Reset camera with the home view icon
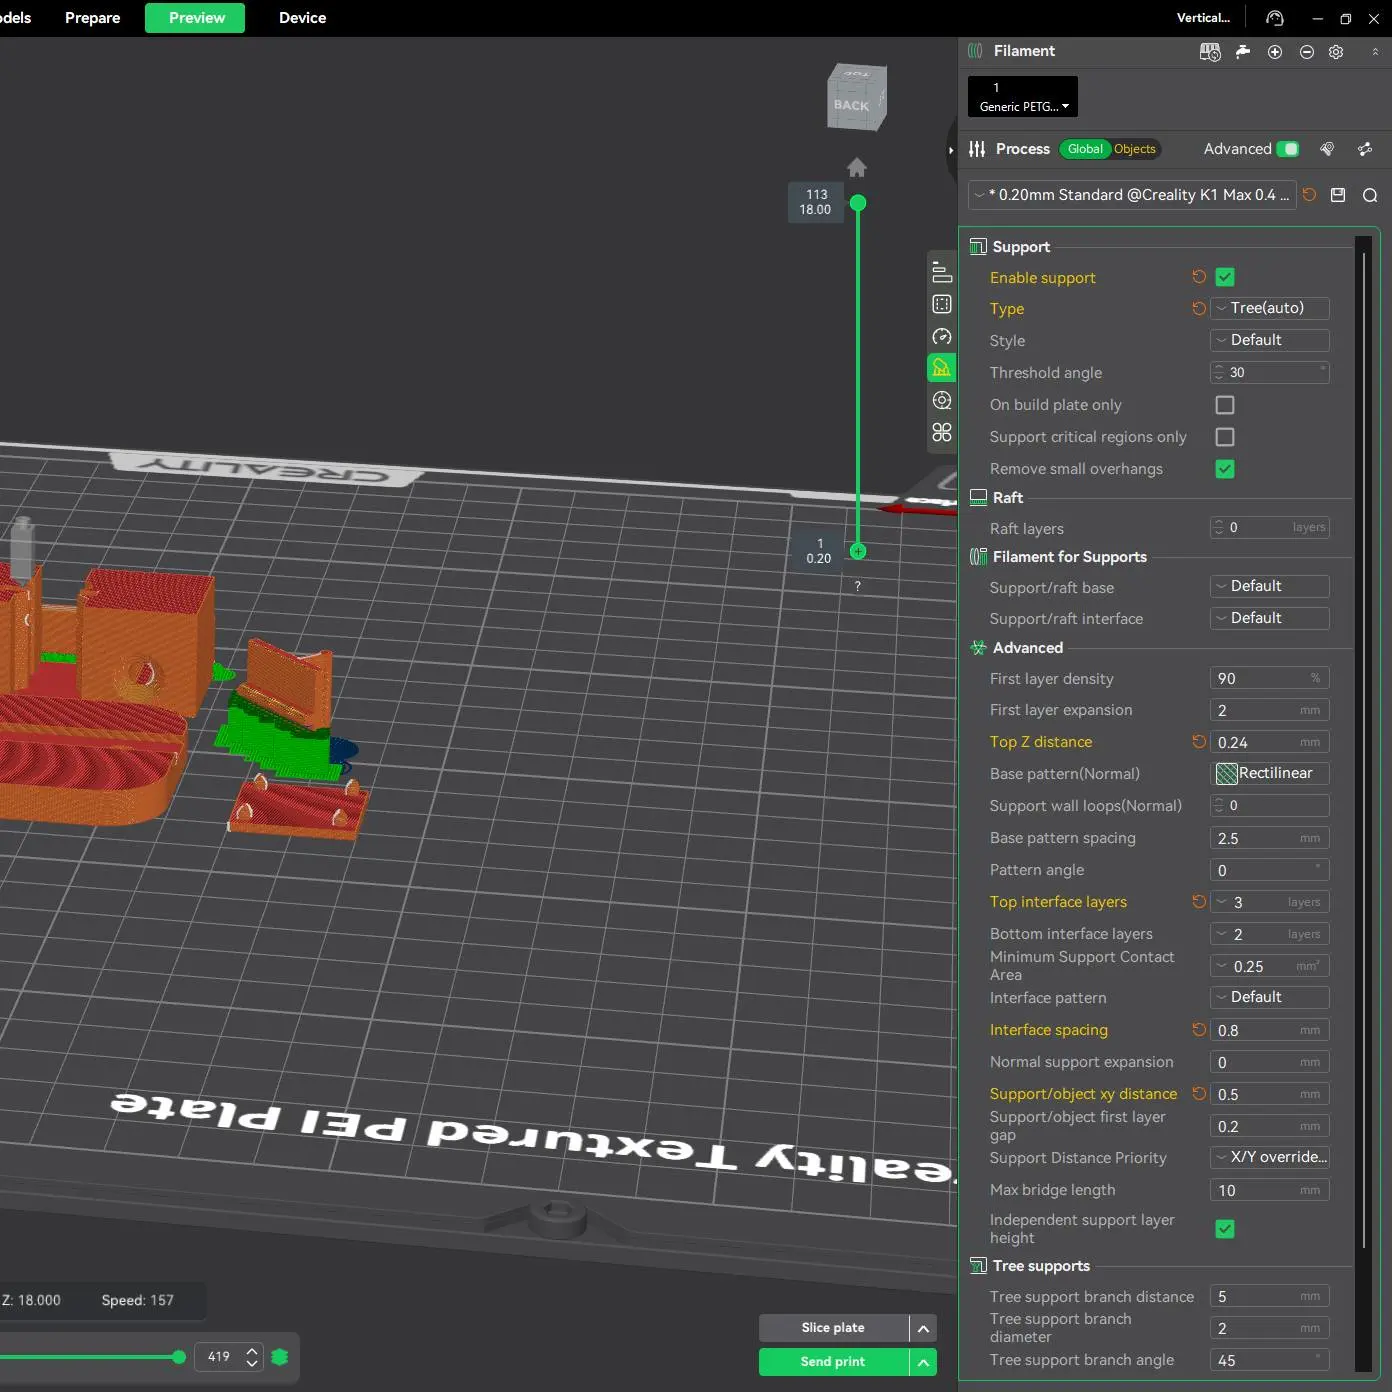This screenshot has width=1392, height=1392. [857, 167]
